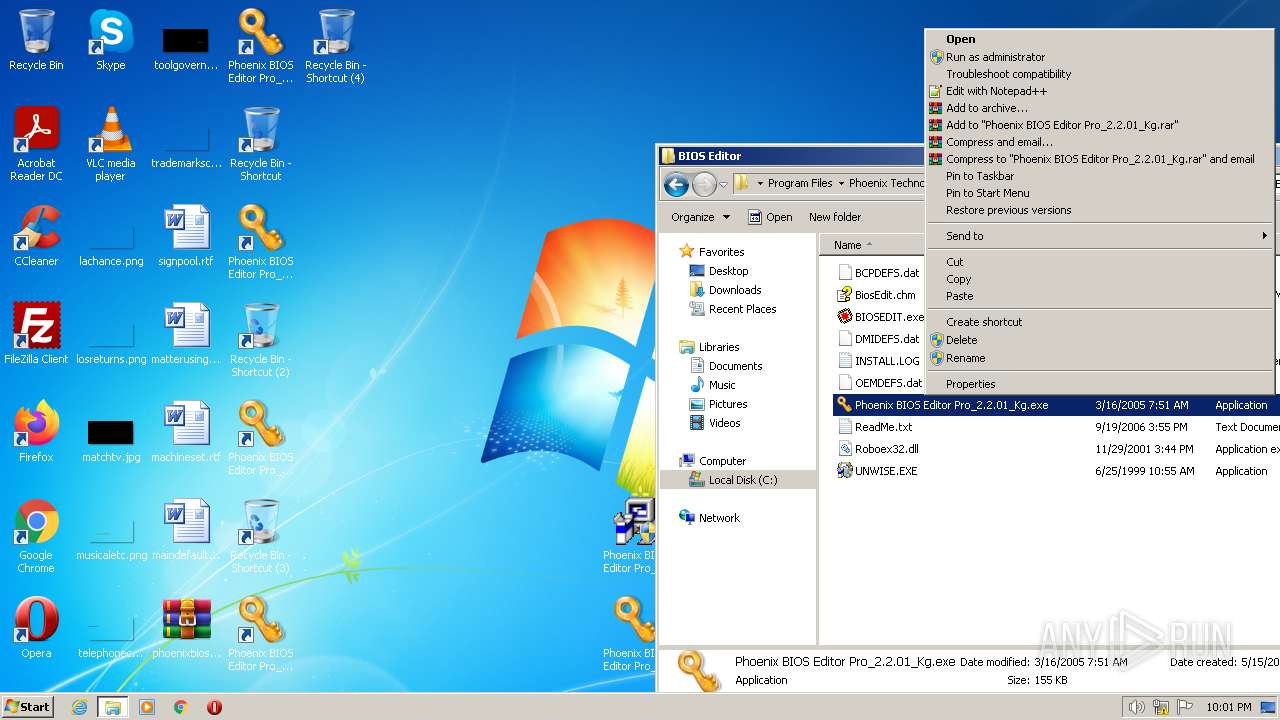Open CCleaner desktop shortcut
Viewport: 1280px width, 720px height.
pos(36,236)
